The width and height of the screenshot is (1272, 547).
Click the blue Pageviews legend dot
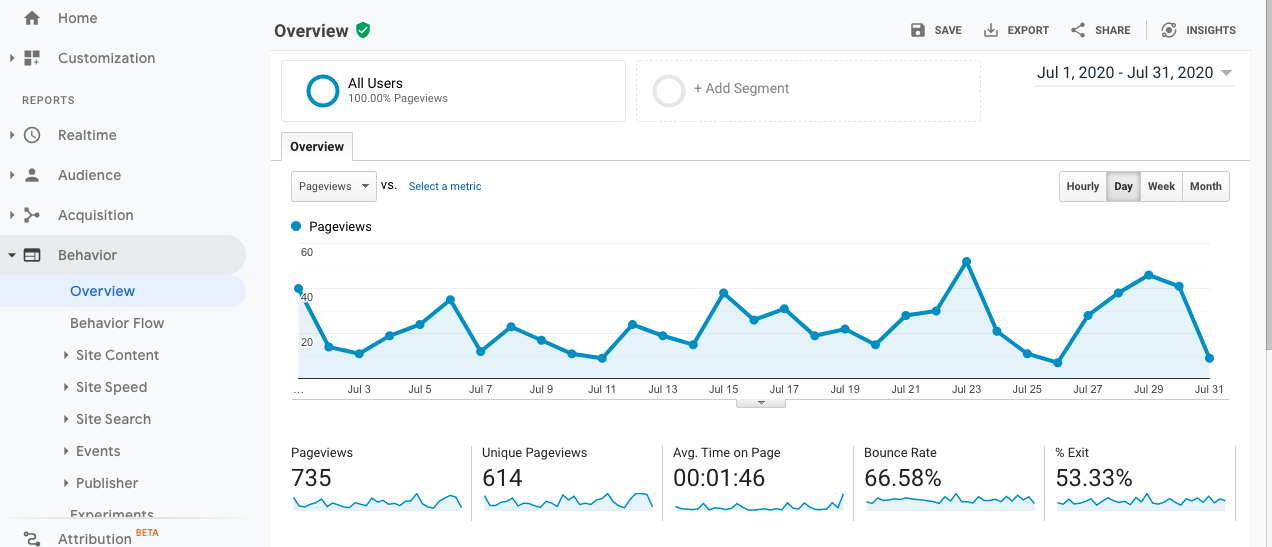pos(296,227)
